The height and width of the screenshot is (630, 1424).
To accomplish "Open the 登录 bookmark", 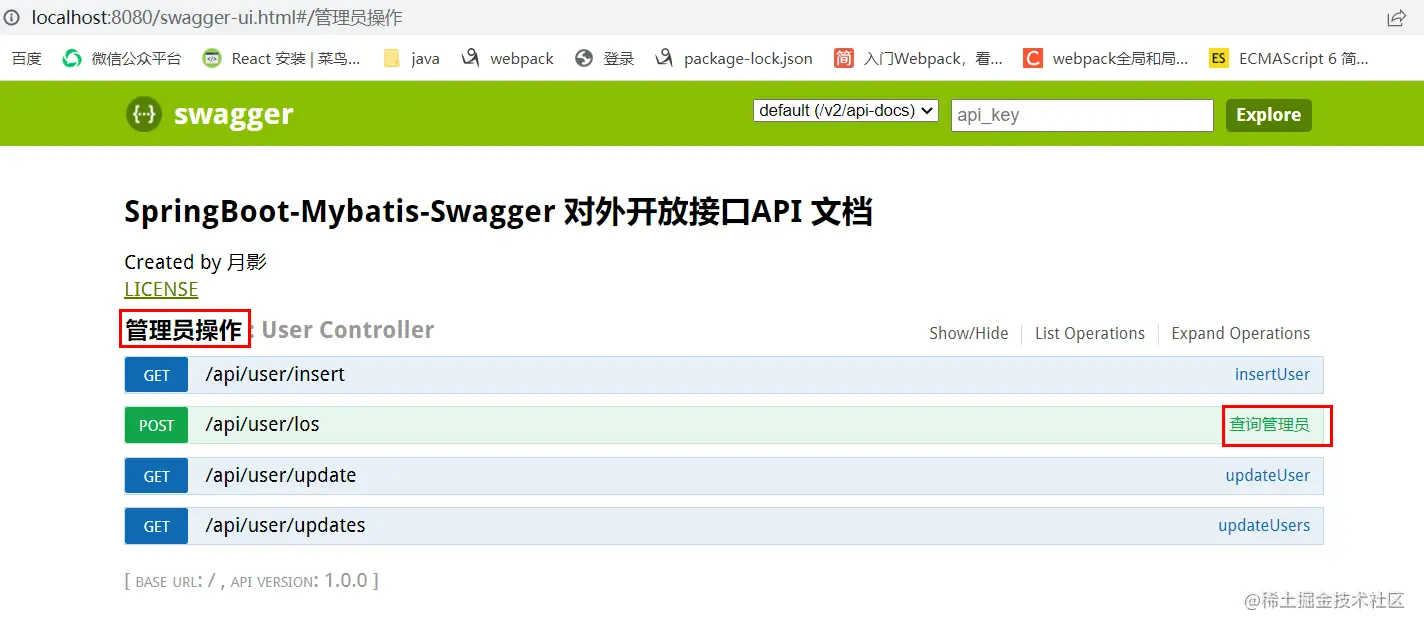I will [x=605, y=58].
